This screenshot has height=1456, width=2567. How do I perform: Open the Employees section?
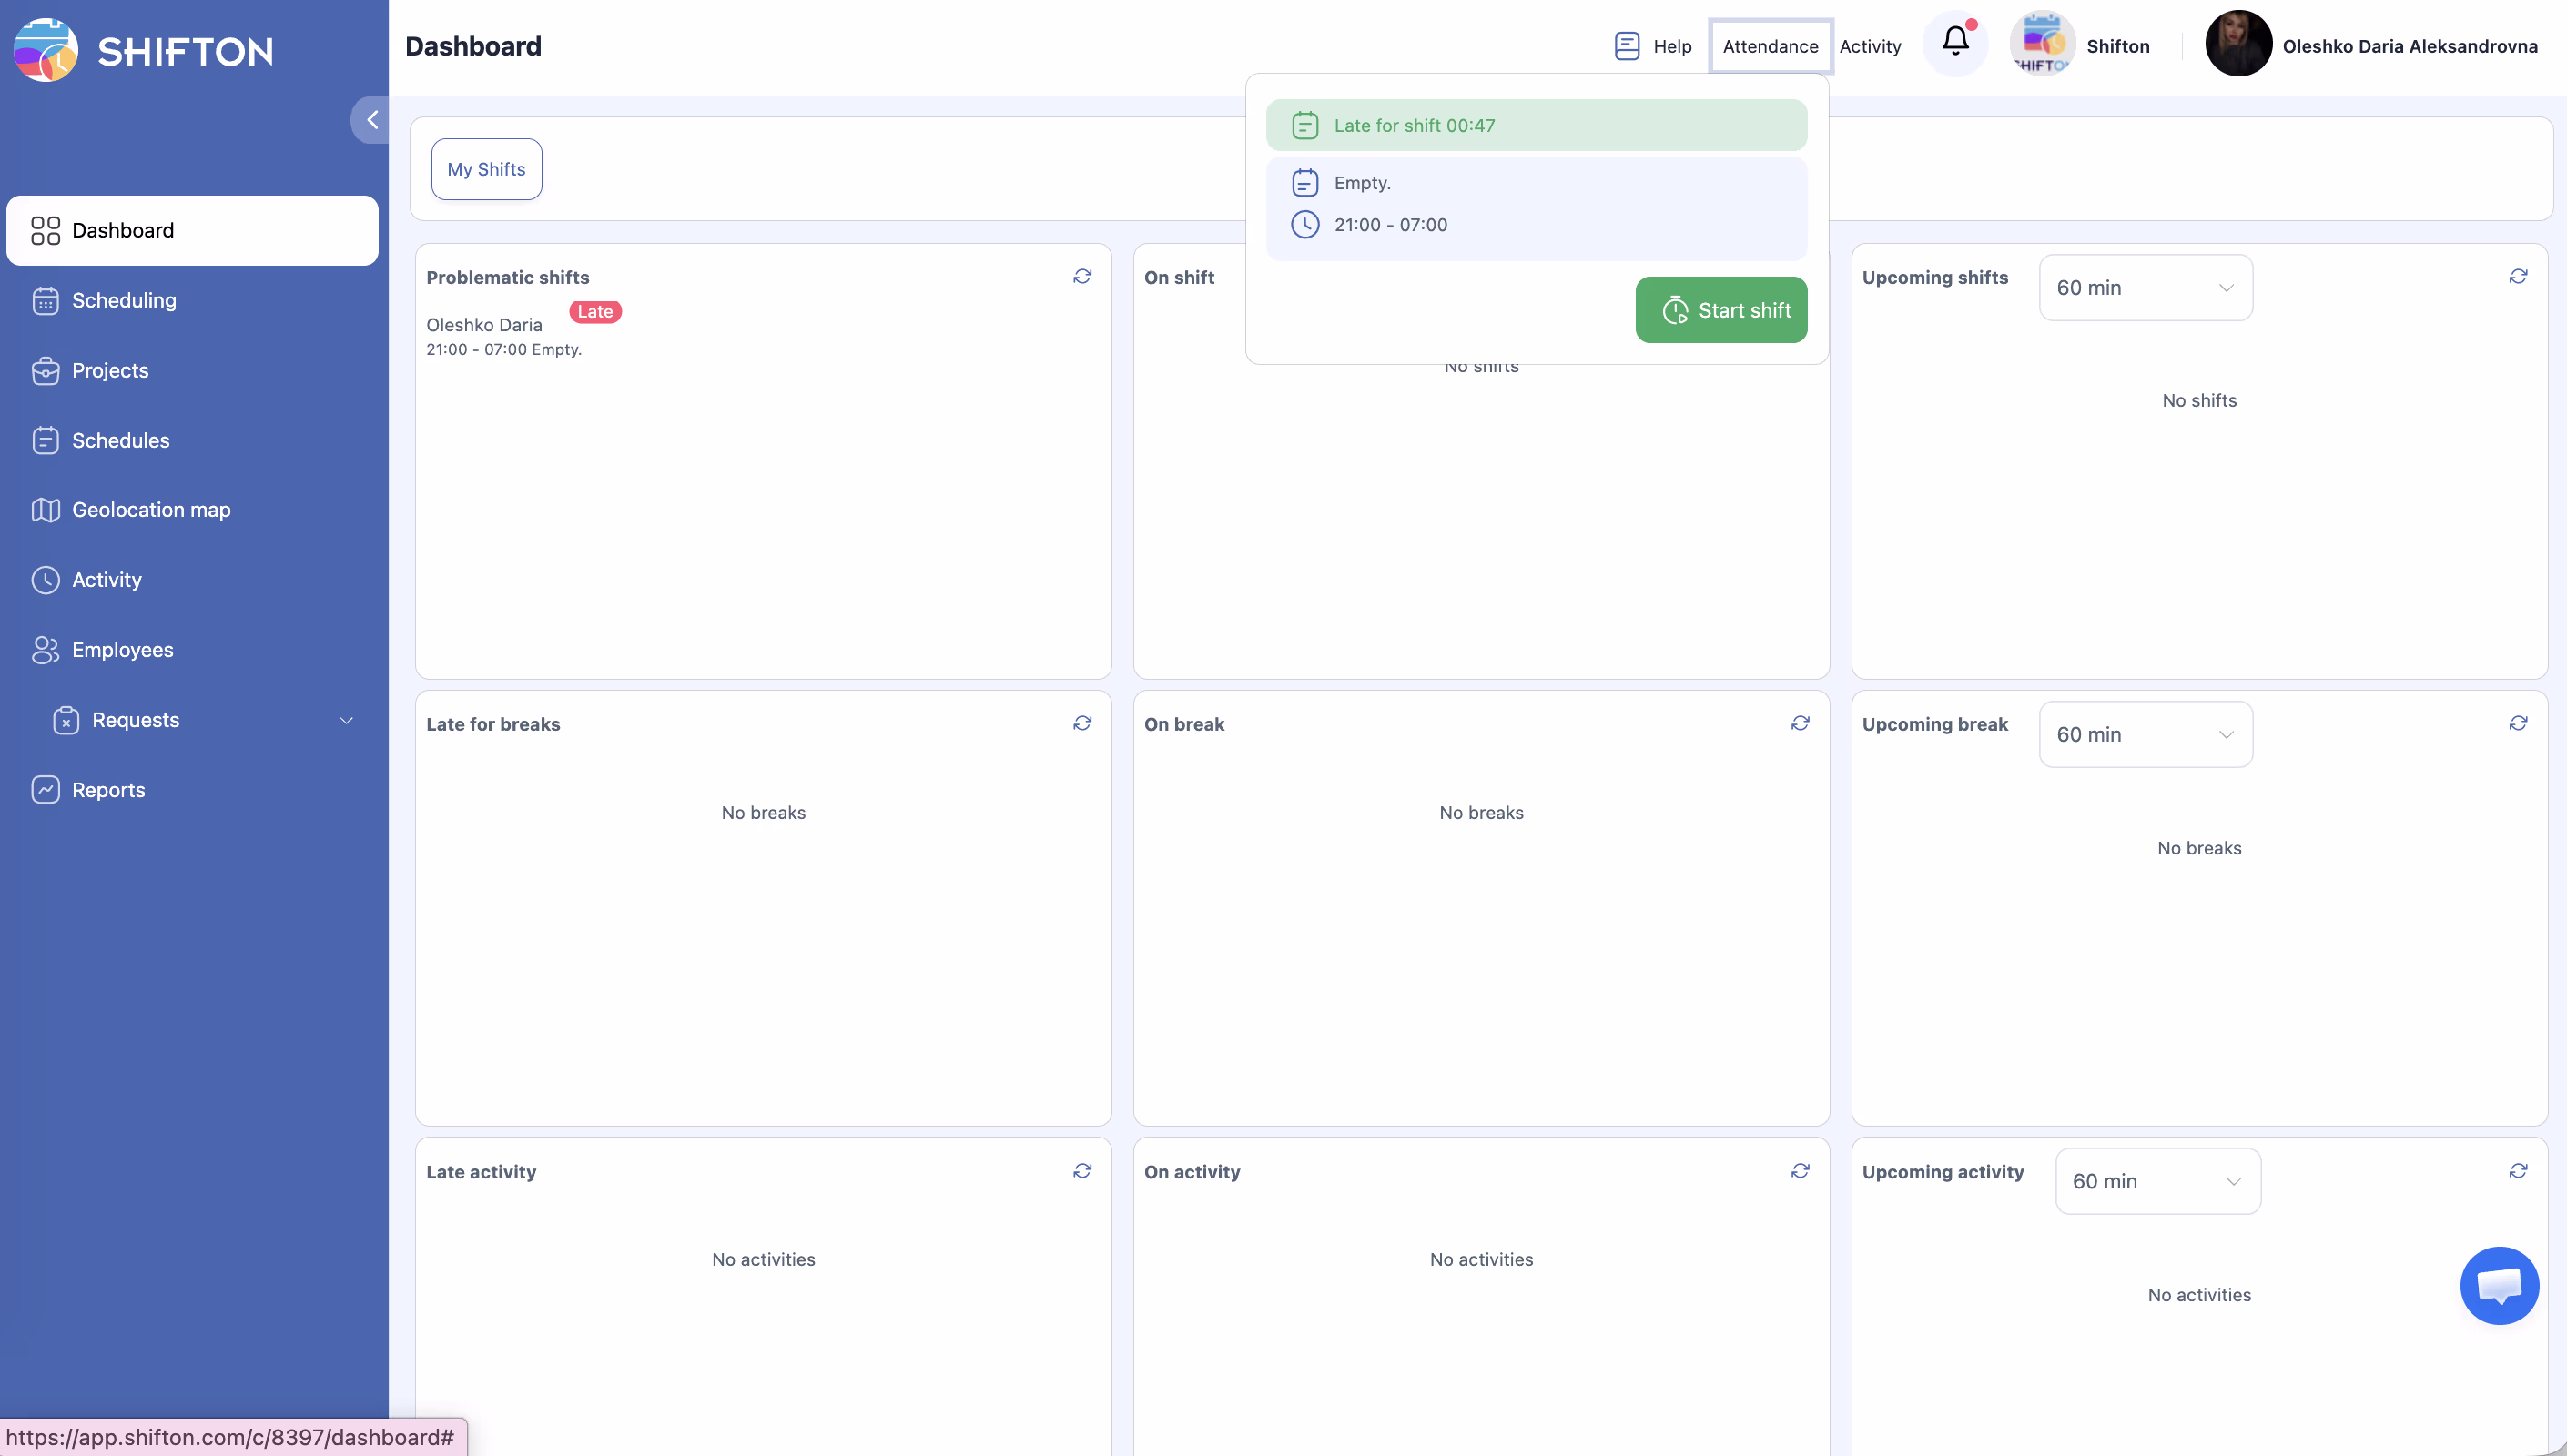[122, 650]
